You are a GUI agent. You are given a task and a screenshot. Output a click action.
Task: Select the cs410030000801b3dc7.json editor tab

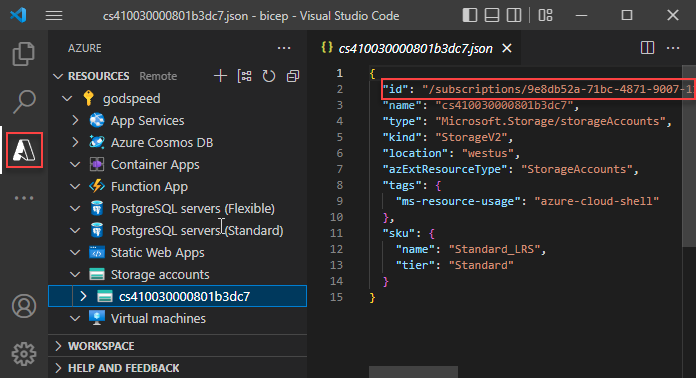click(x=416, y=48)
